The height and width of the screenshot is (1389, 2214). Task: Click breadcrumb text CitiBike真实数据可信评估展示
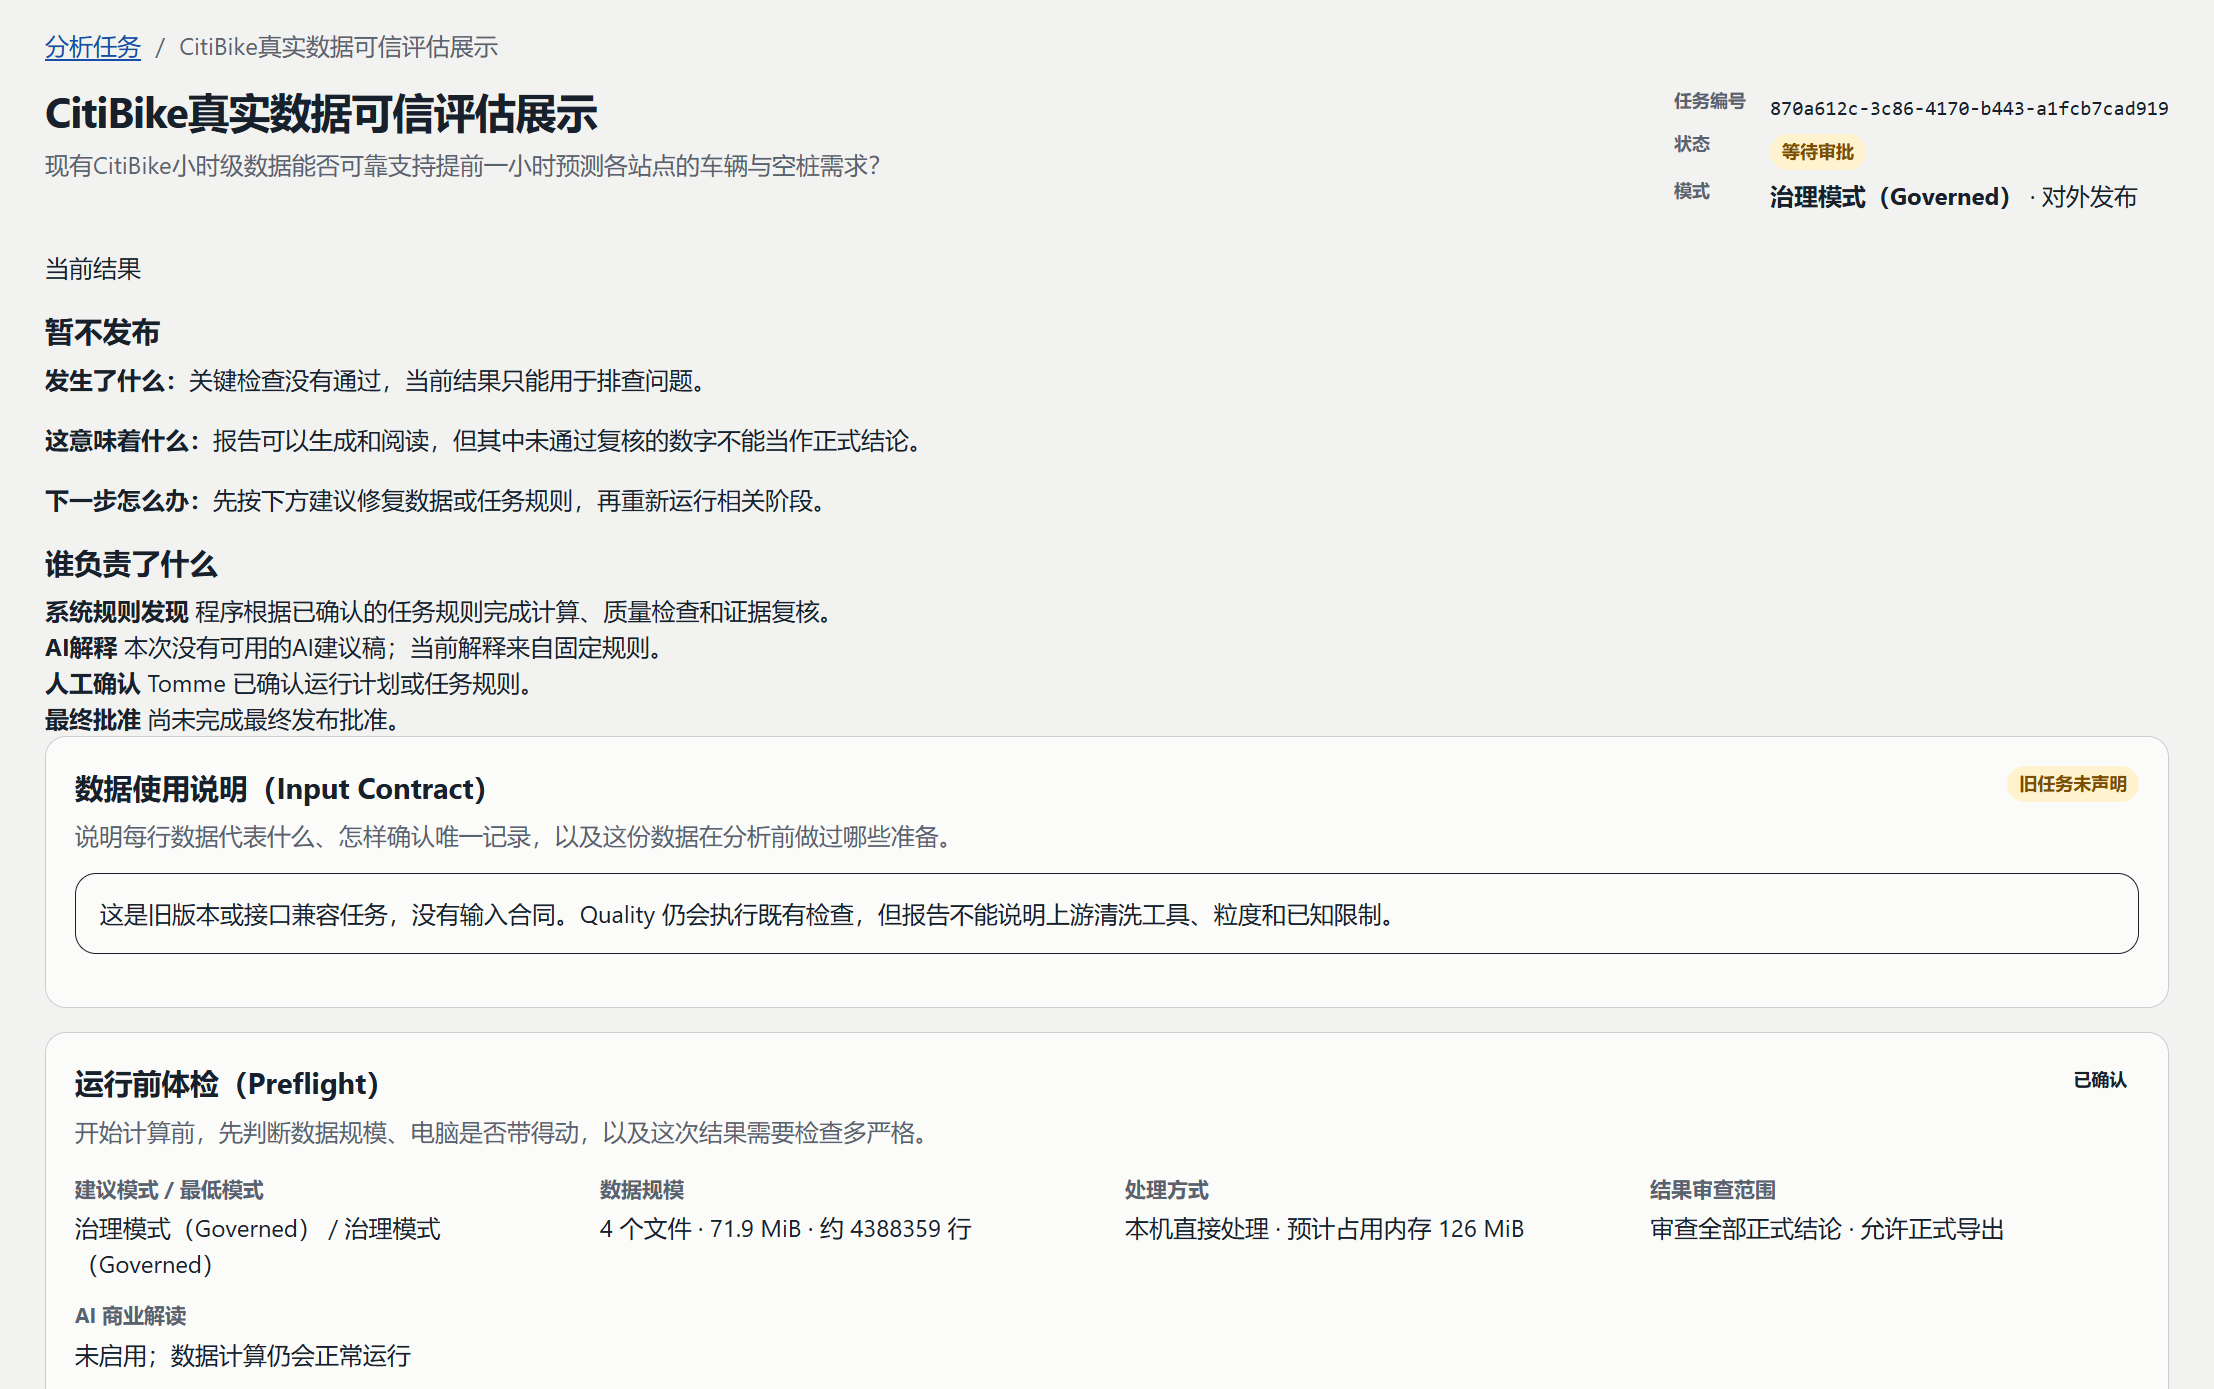pos(338,47)
